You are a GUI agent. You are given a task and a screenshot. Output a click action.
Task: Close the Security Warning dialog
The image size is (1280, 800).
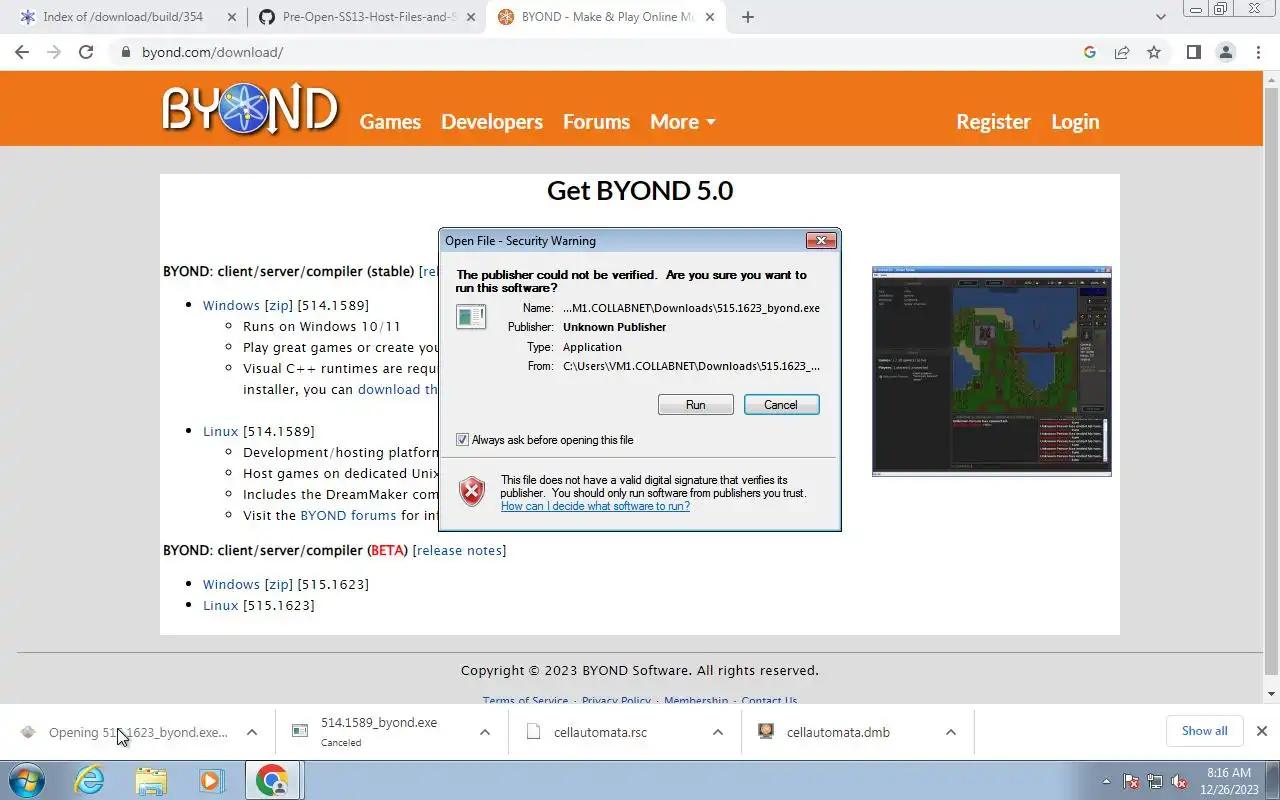click(821, 241)
